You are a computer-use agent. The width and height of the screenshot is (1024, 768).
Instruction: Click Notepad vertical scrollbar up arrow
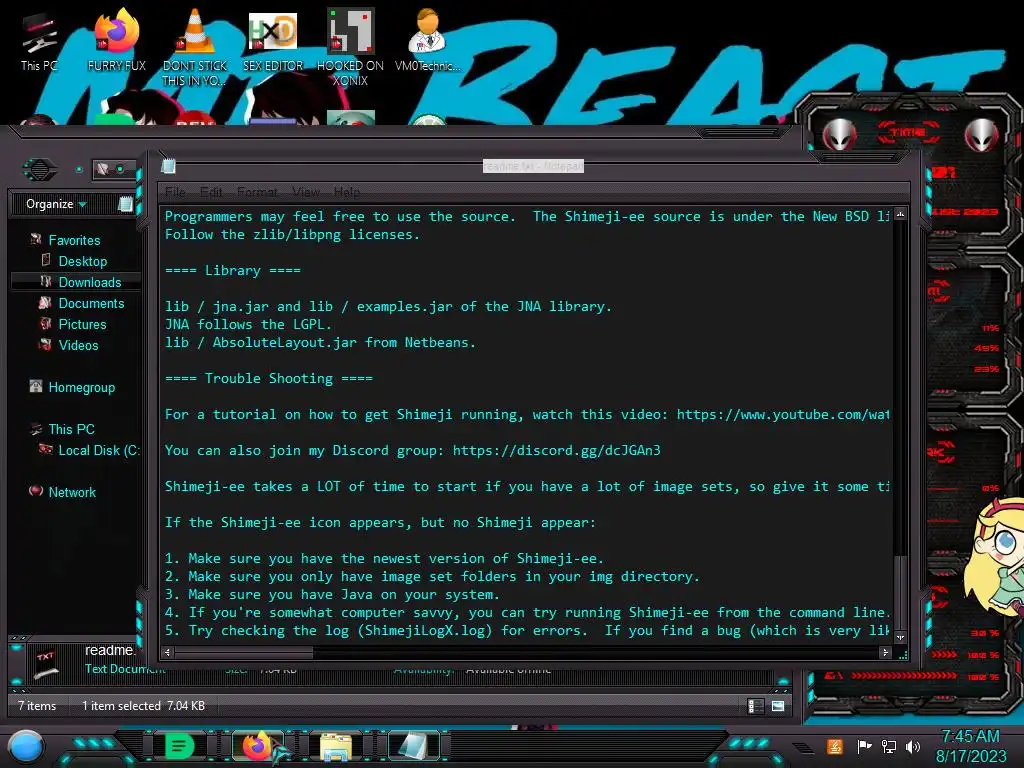point(901,214)
